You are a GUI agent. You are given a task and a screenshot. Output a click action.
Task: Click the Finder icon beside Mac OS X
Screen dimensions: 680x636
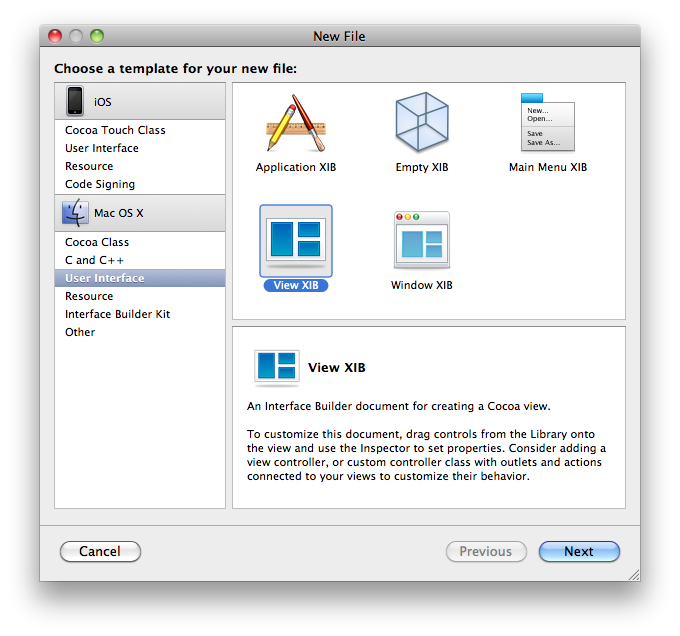tap(75, 213)
